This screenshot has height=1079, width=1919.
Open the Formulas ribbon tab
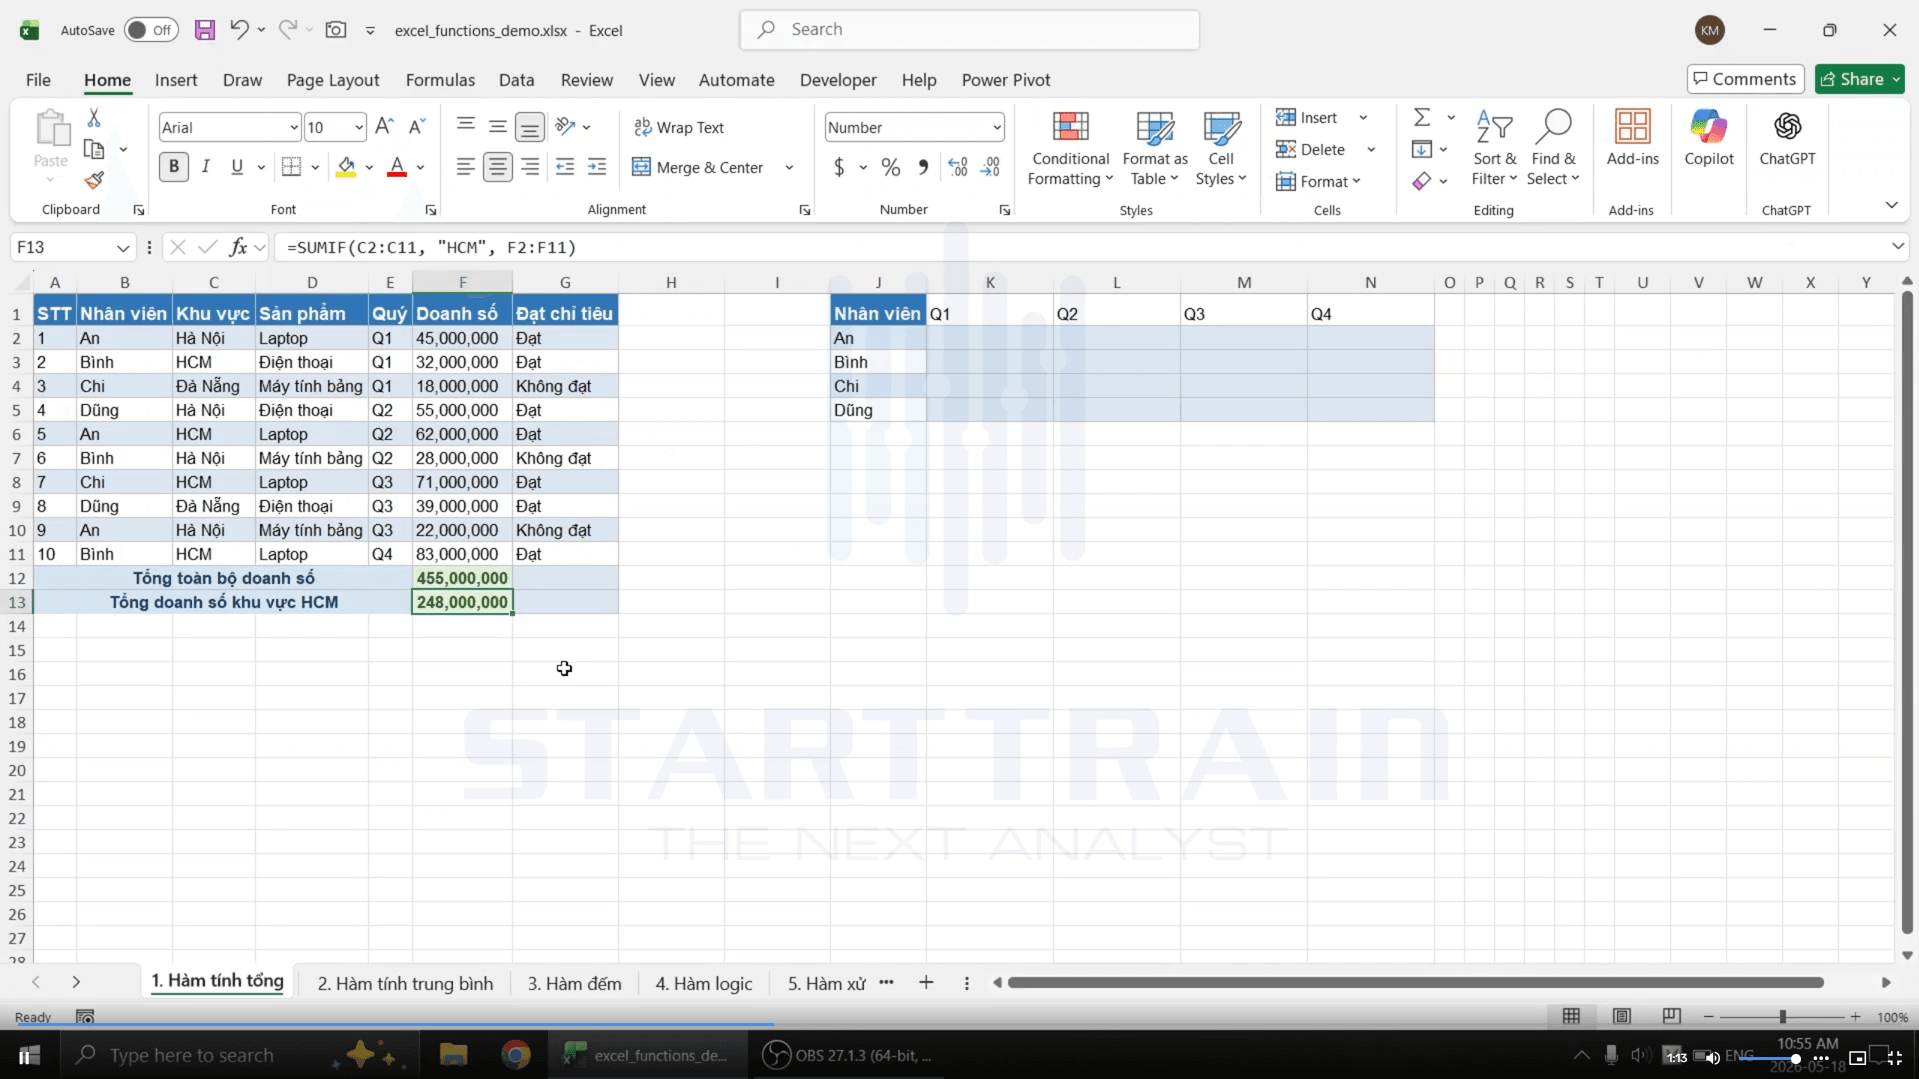click(440, 80)
